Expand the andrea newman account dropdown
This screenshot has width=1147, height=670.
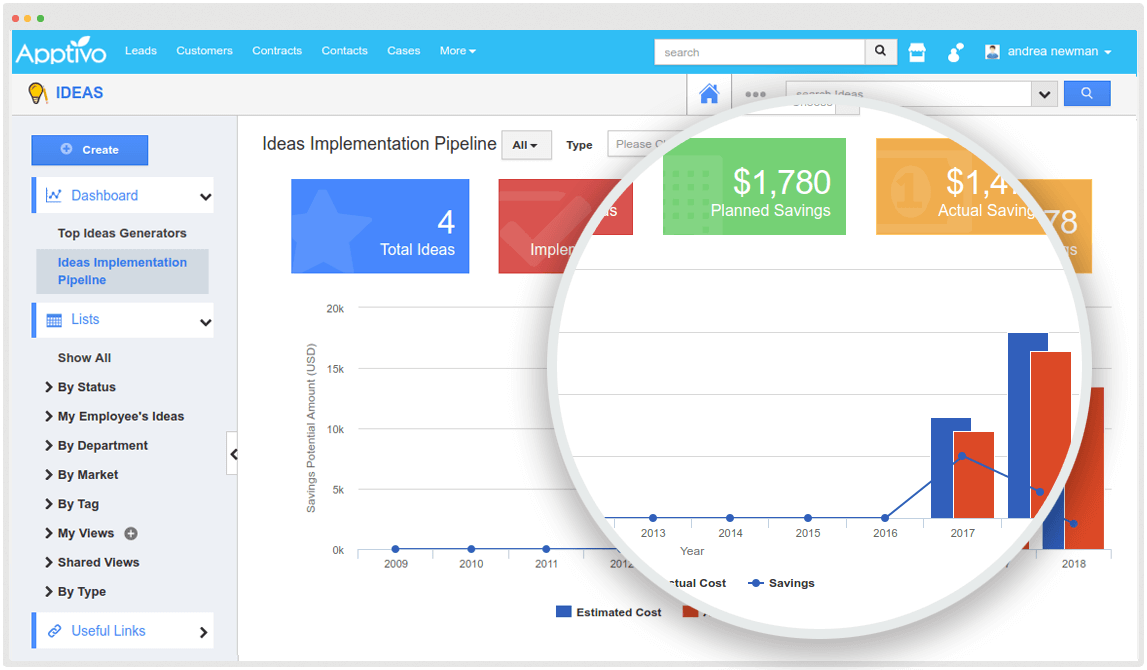[x=1051, y=51]
